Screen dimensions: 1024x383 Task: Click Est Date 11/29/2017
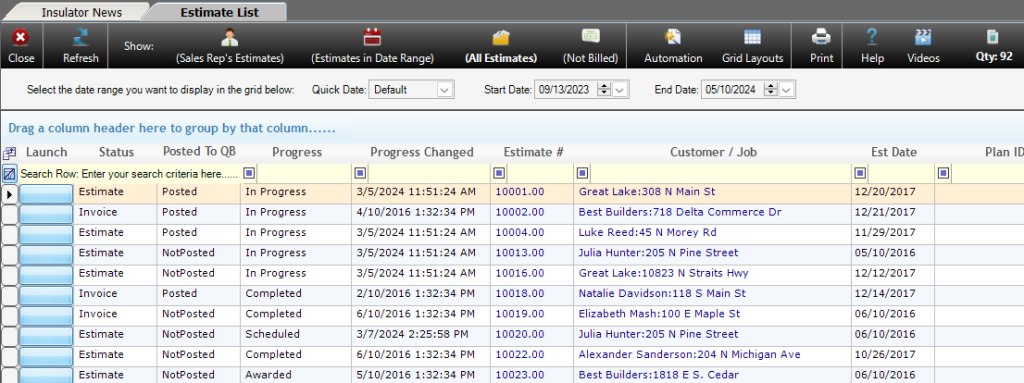coord(886,233)
